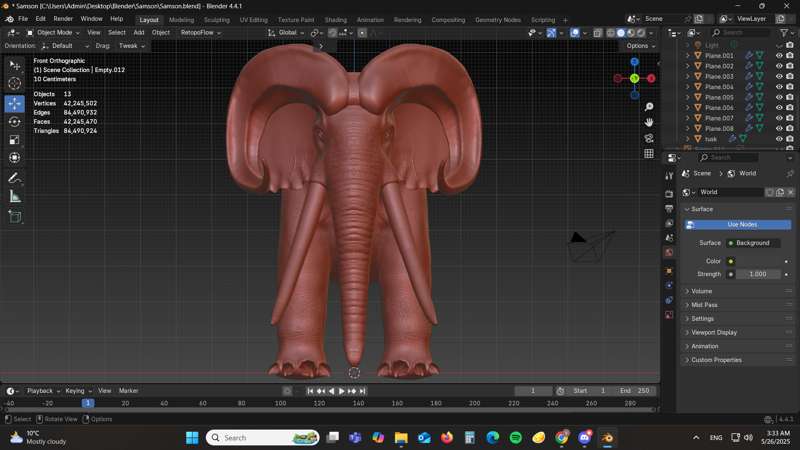The width and height of the screenshot is (800, 450).
Task: Adjust the Strength value slider
Action: tap(758, 273)
